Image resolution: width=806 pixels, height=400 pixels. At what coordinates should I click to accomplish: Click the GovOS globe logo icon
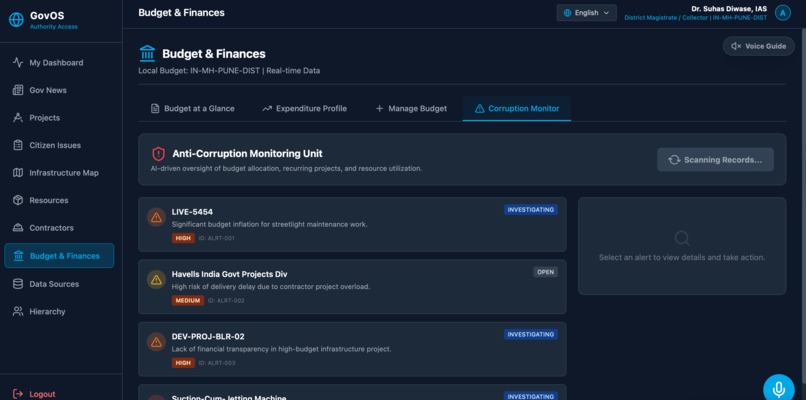pos(16,20)
